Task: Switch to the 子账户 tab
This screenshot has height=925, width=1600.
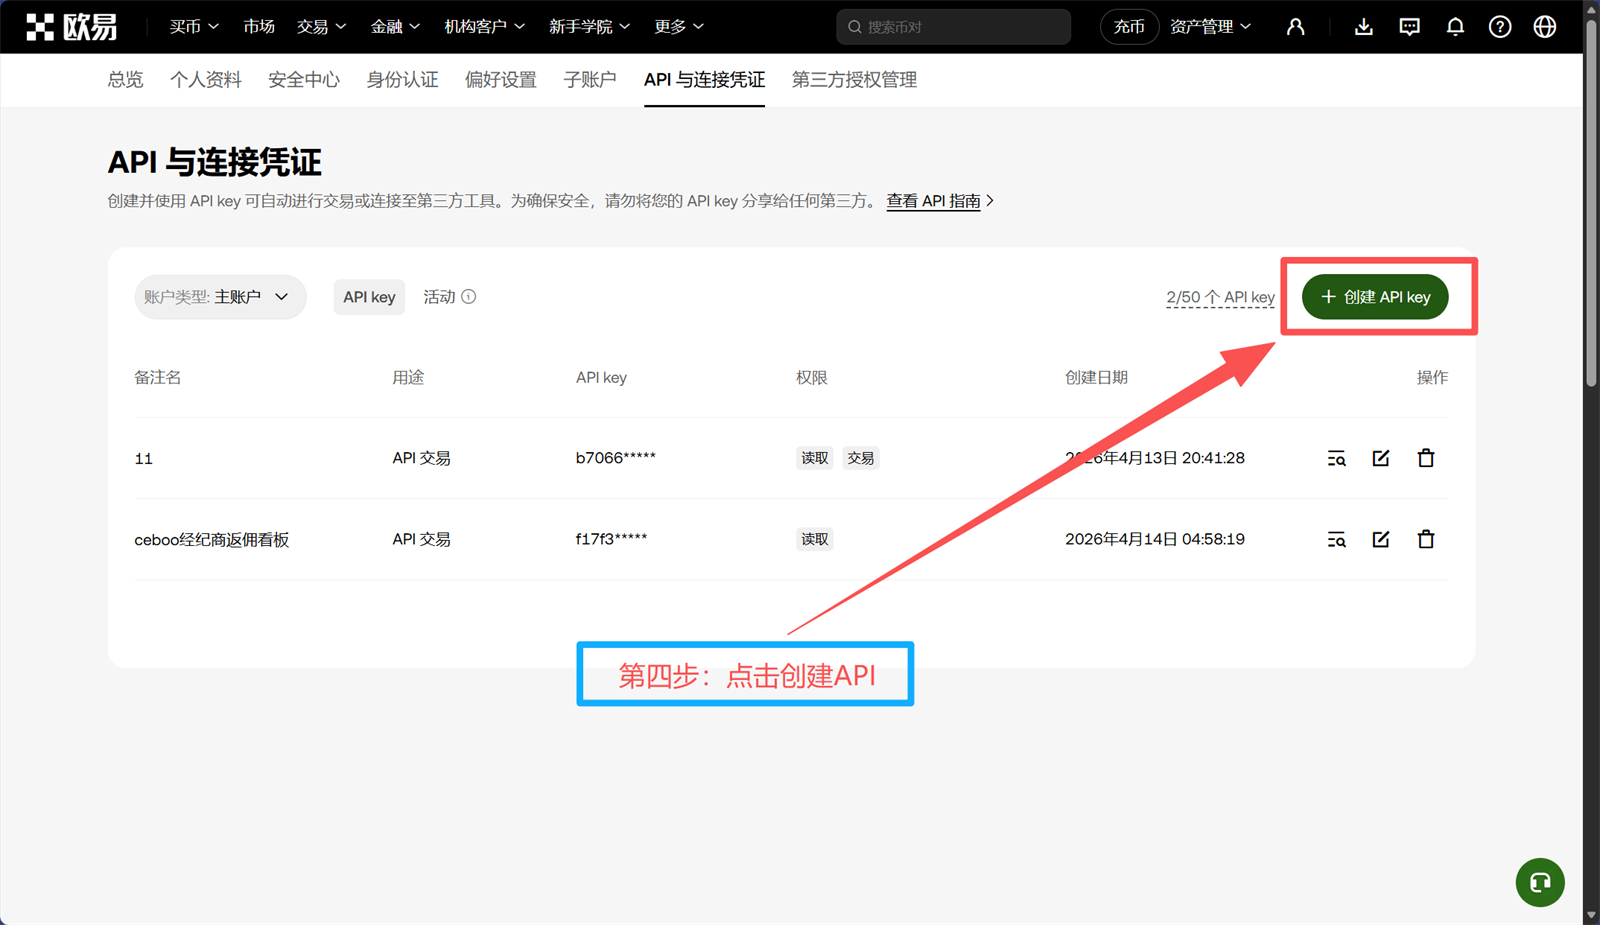Action: [590, 80]
